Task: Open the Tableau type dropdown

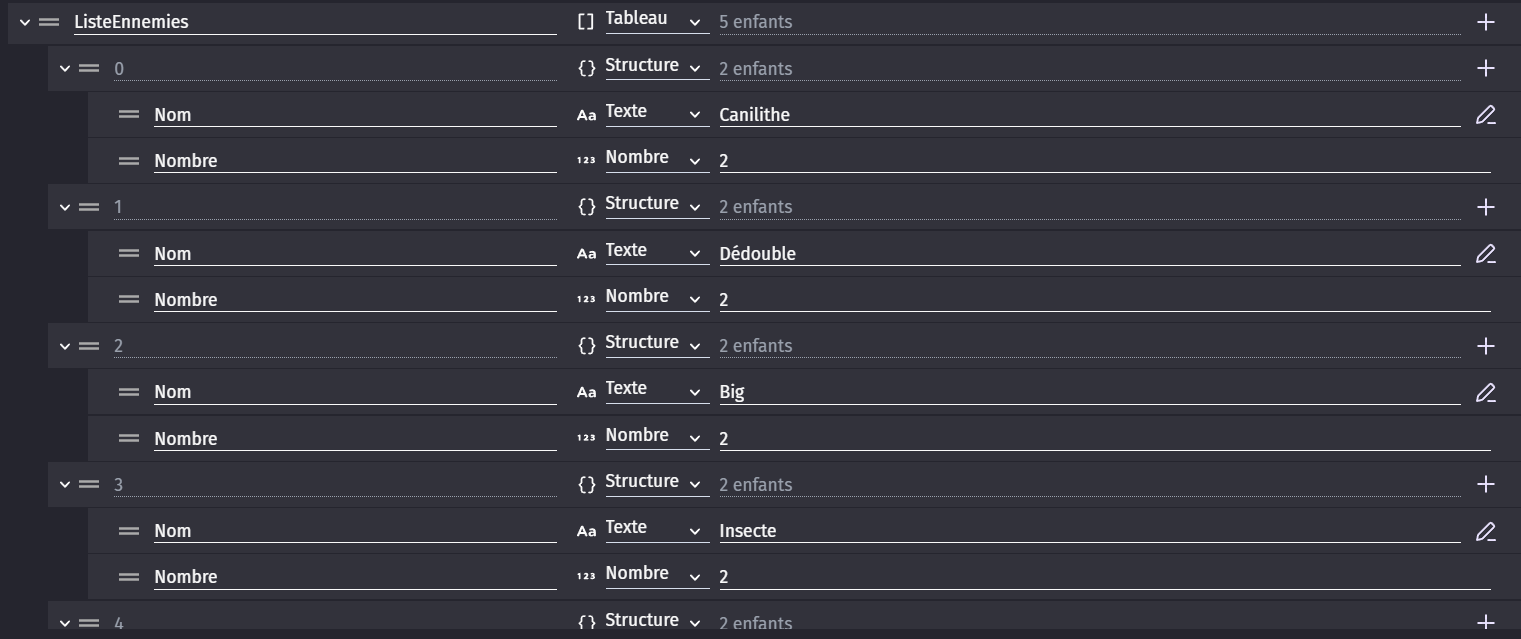Action: pos(657,20)
